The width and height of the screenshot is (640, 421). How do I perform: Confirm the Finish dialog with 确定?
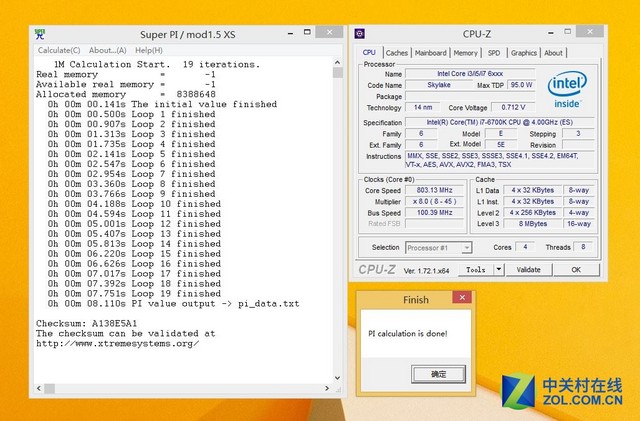click(x=438, y=373)
